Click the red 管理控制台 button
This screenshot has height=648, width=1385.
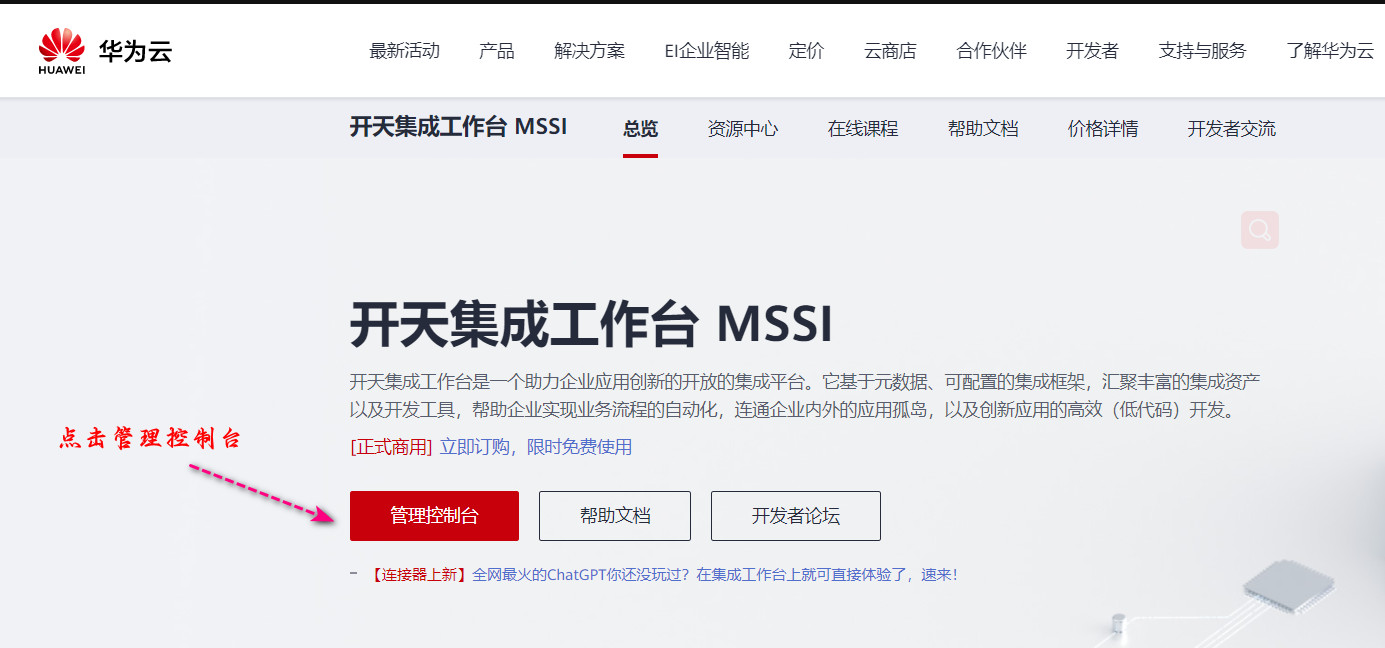pos(434,516)
